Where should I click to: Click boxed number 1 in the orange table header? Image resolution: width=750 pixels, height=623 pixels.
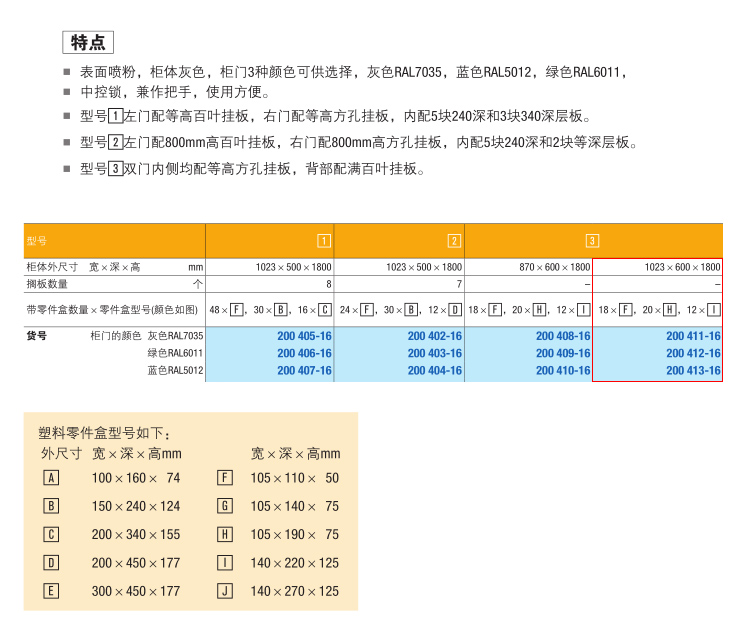(x=324, y=241)
